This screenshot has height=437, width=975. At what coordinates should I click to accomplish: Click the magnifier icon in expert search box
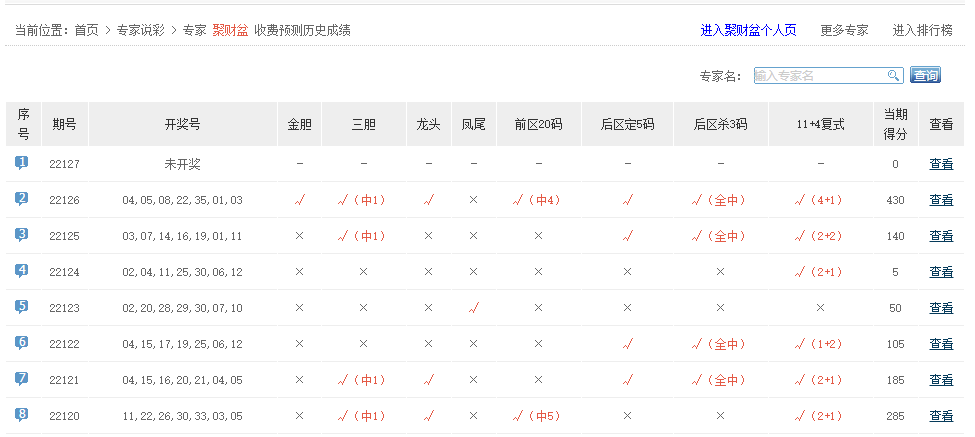pos(893,76)
